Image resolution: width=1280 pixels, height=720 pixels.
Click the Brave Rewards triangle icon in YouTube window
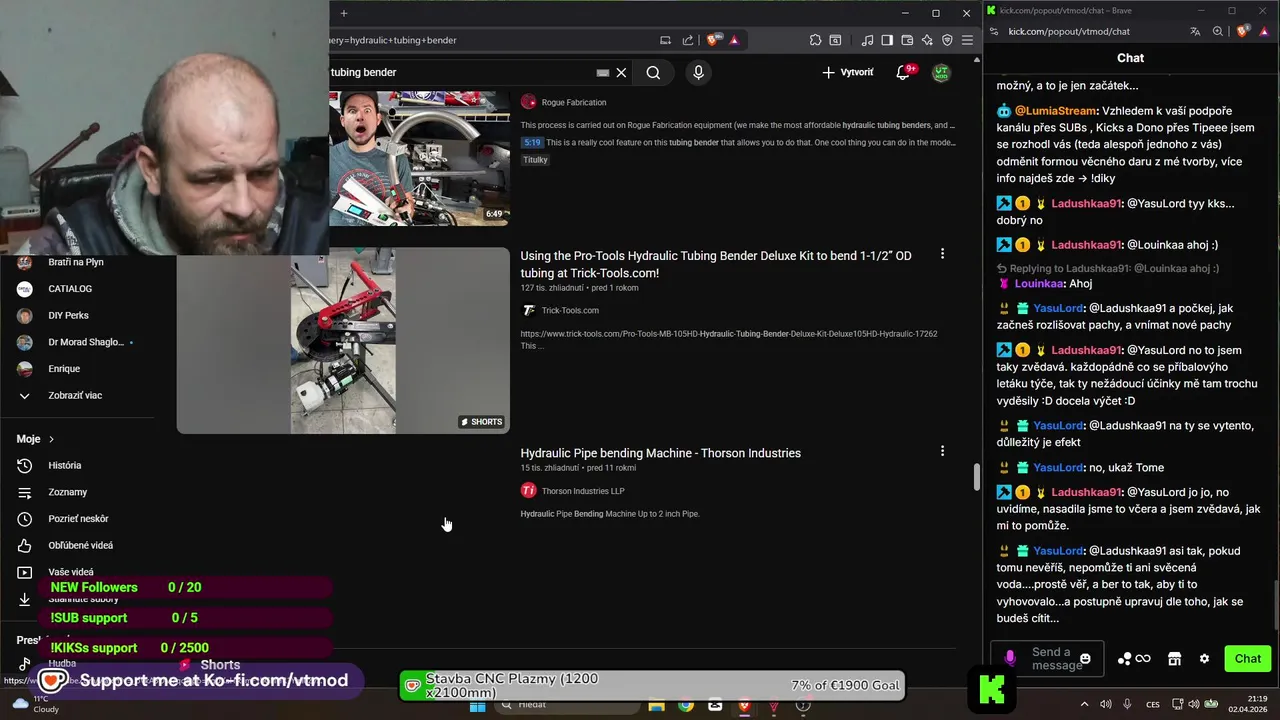point(734,40)
